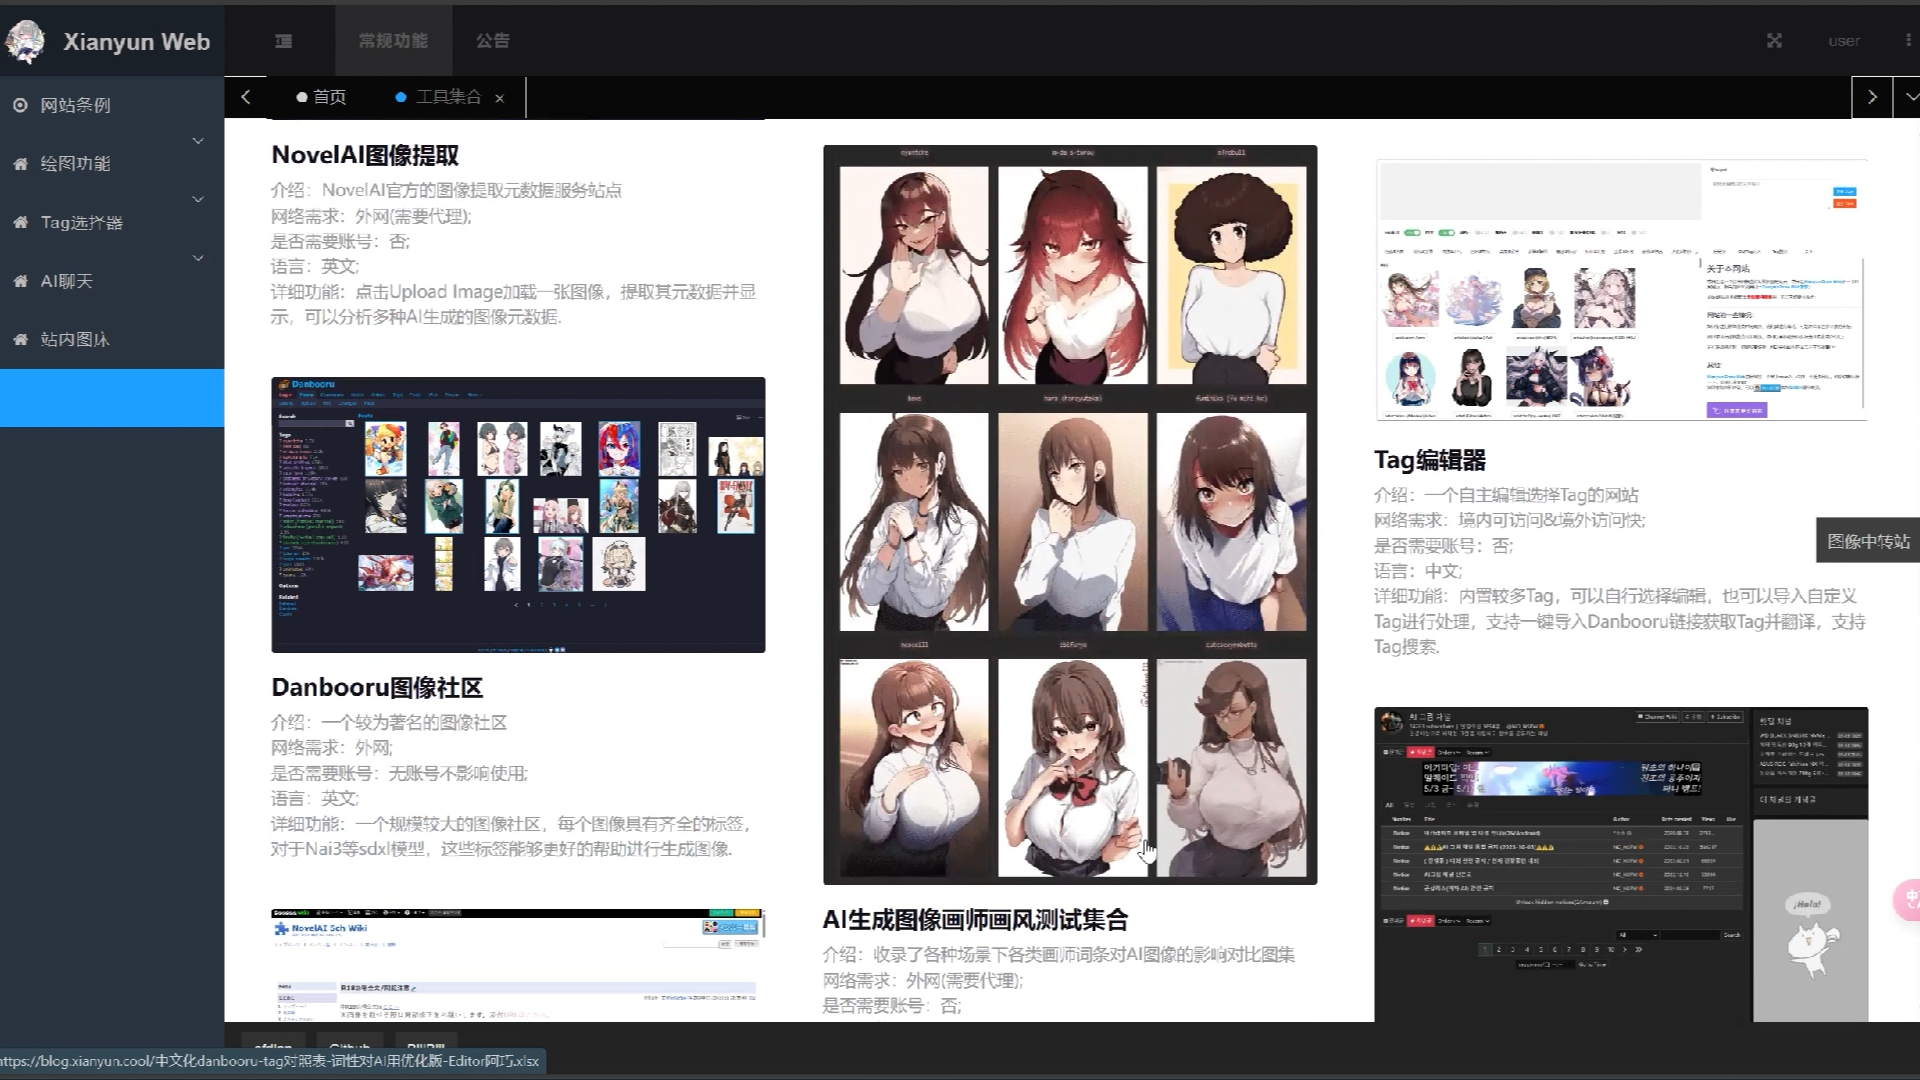Click the Danbooru图像社区 heading
This screenshot has height=1080, width=1920.
coord(377,688)
